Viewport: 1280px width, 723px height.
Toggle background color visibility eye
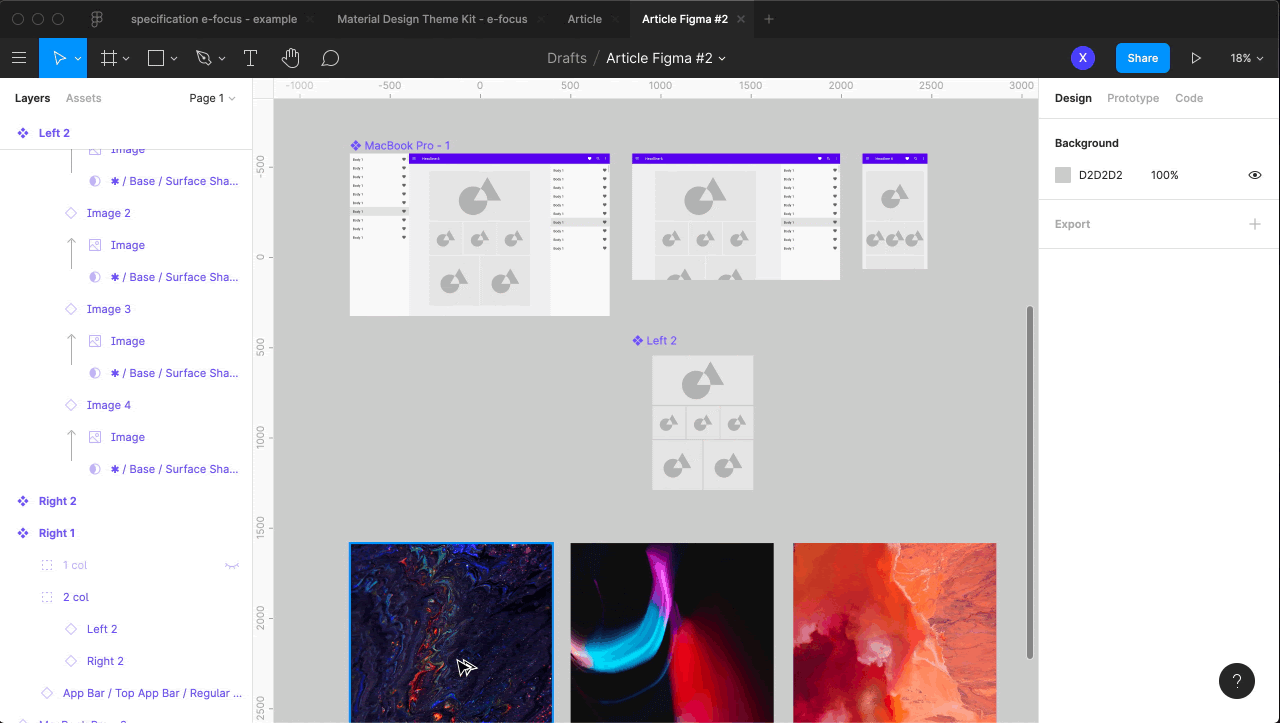1254,175
